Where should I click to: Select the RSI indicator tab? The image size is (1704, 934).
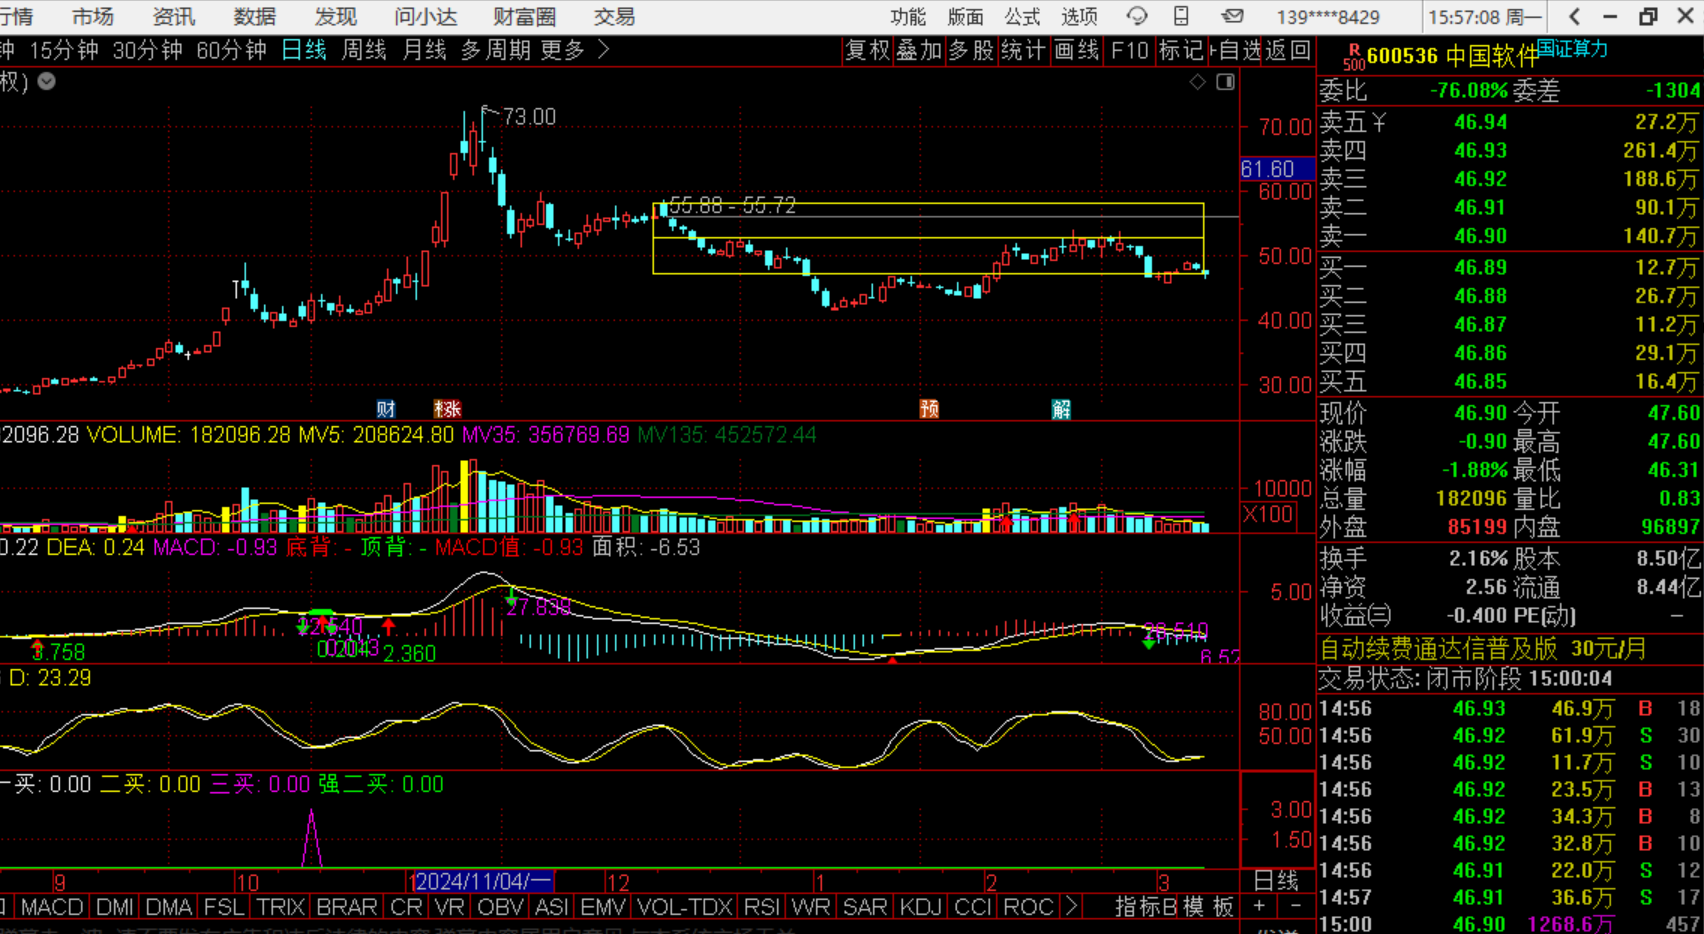click(762, 906)
